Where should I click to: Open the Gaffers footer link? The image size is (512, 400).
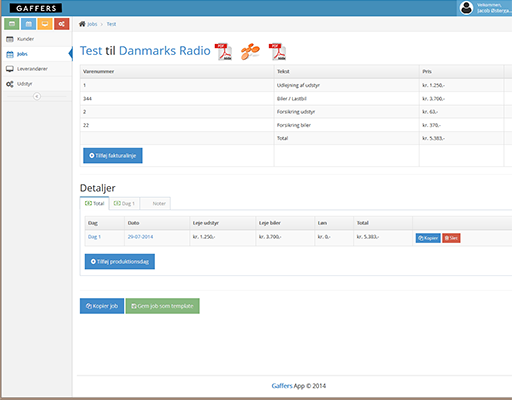click(282, 386)
